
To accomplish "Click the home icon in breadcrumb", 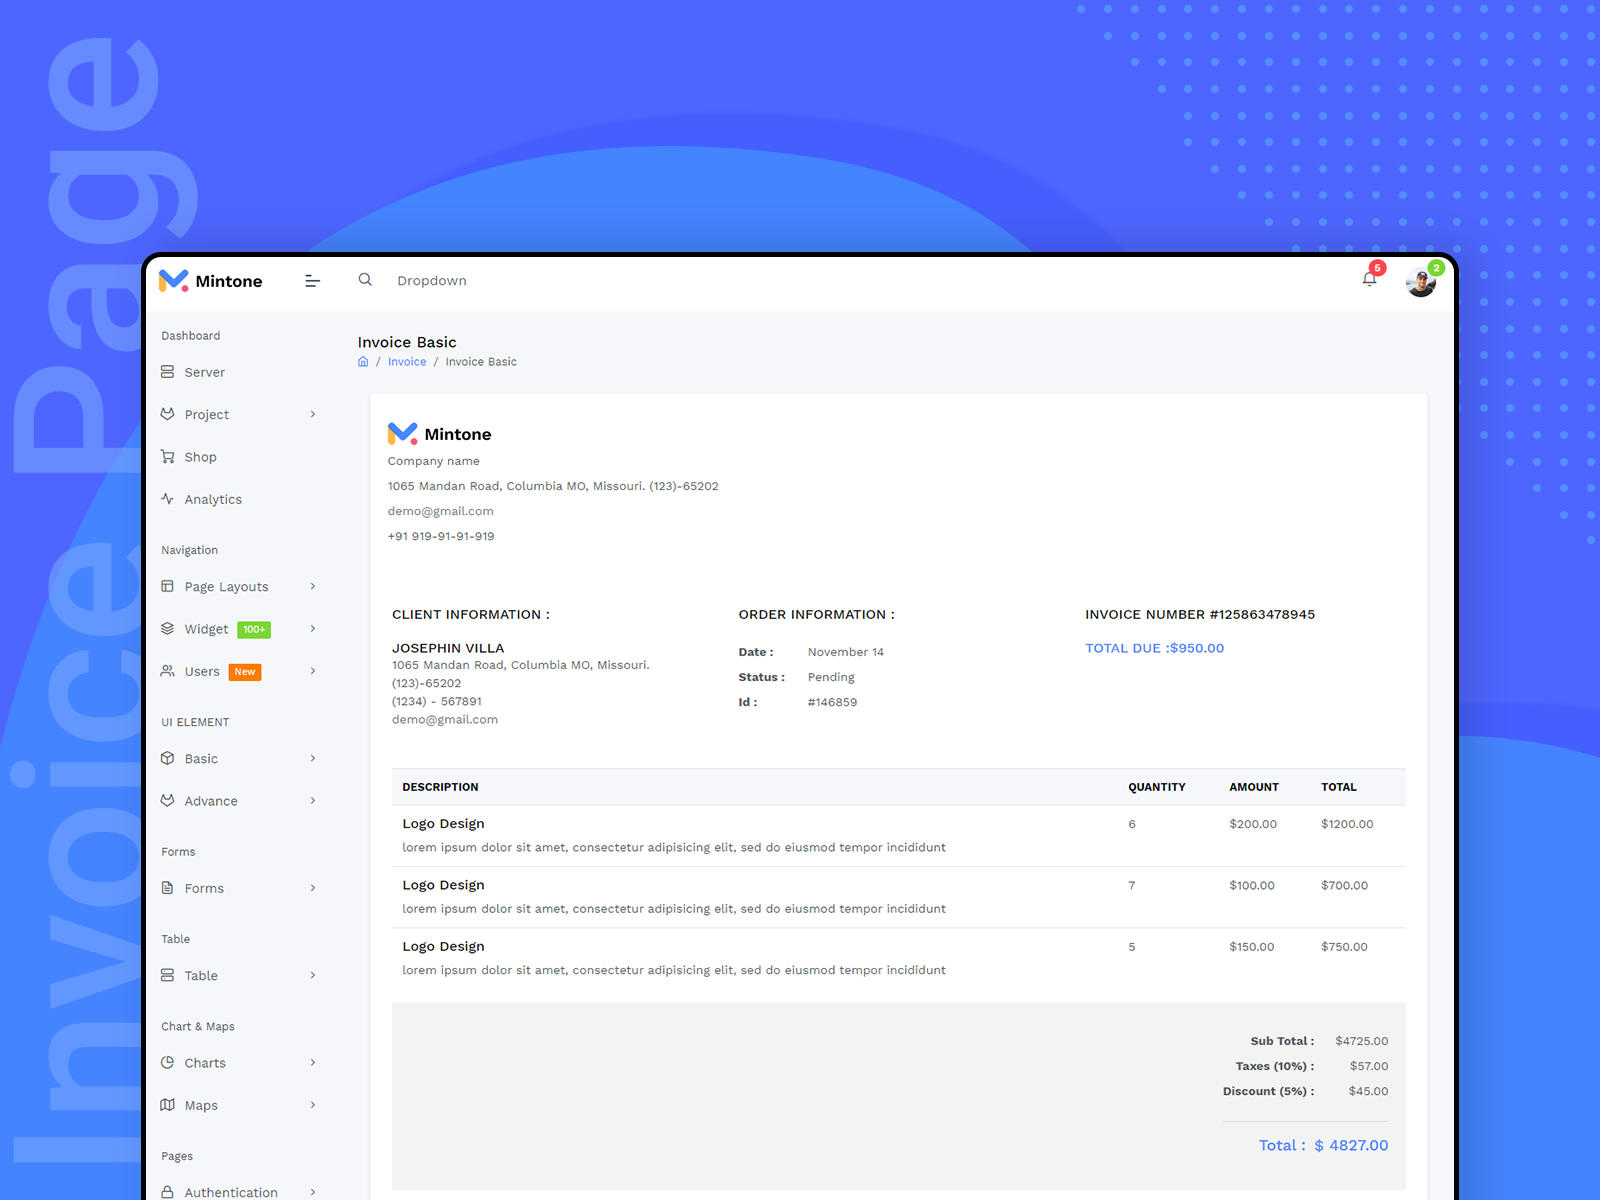I will [363, 362].
